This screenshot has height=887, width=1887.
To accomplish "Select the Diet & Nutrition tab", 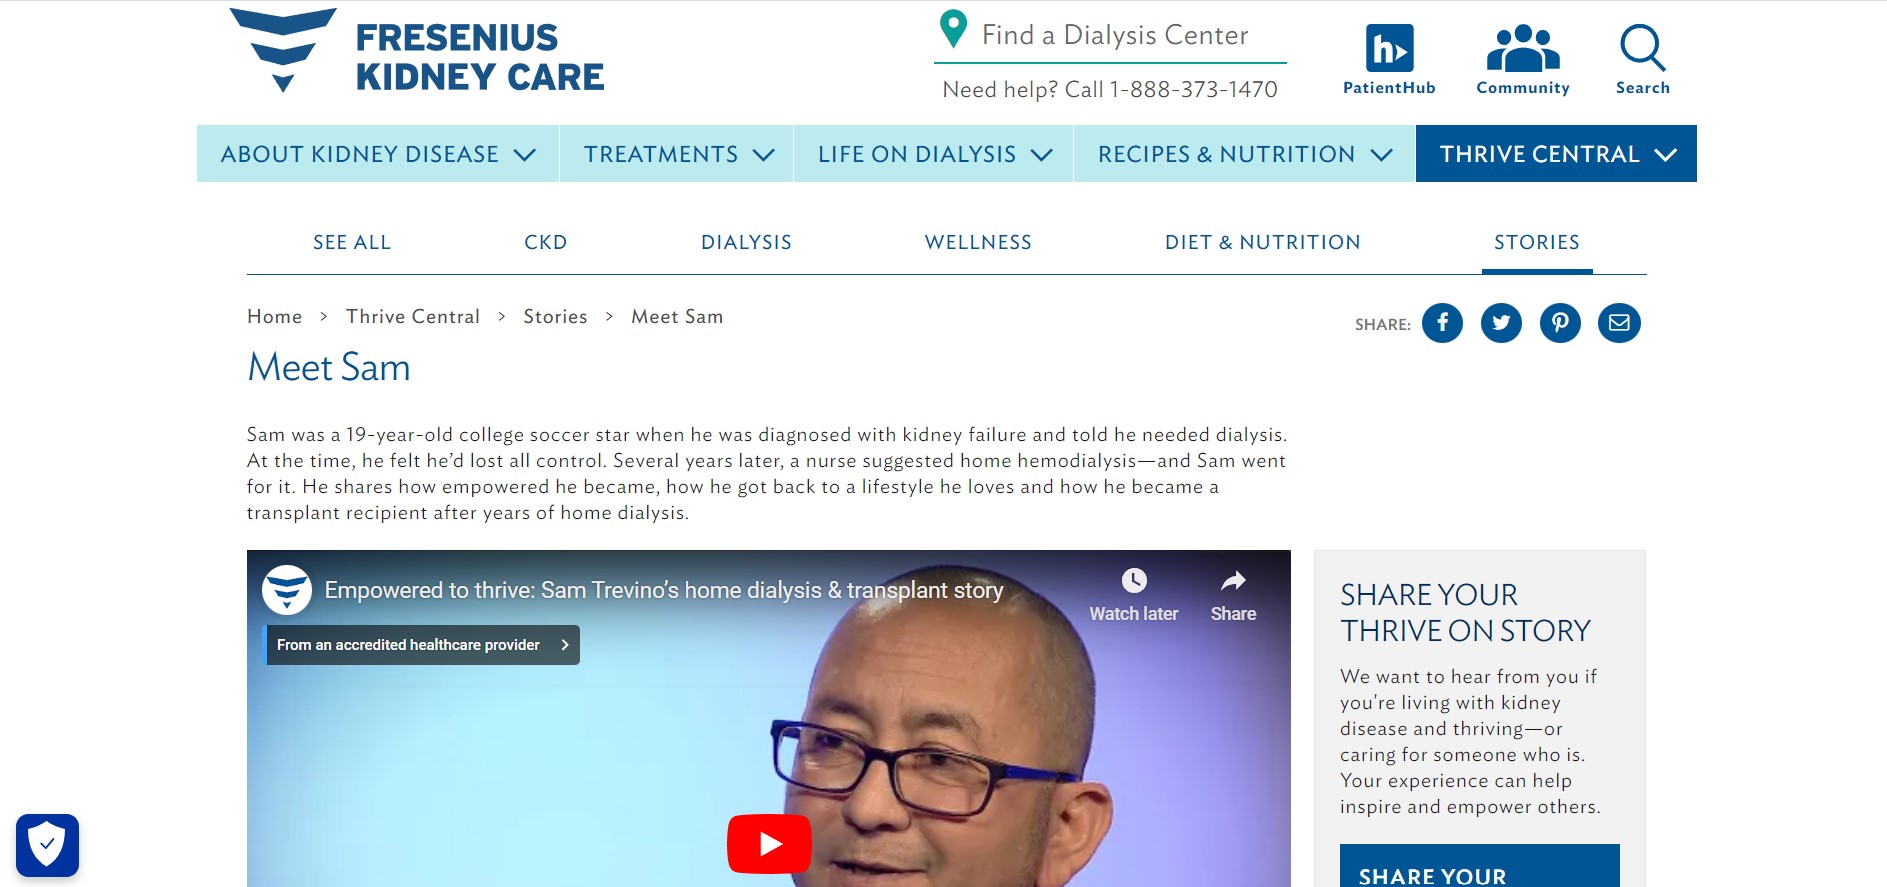I will point(1262,242).
